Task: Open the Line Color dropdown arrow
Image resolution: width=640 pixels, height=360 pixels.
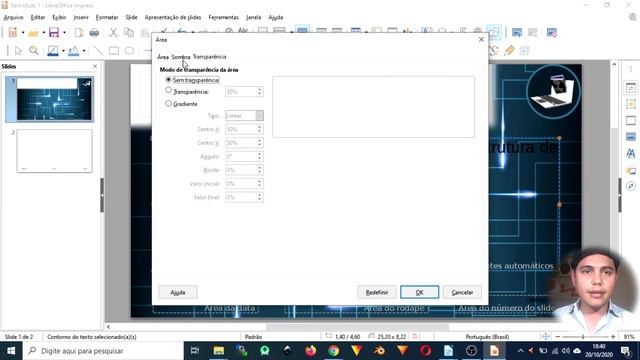Action: 63,51
